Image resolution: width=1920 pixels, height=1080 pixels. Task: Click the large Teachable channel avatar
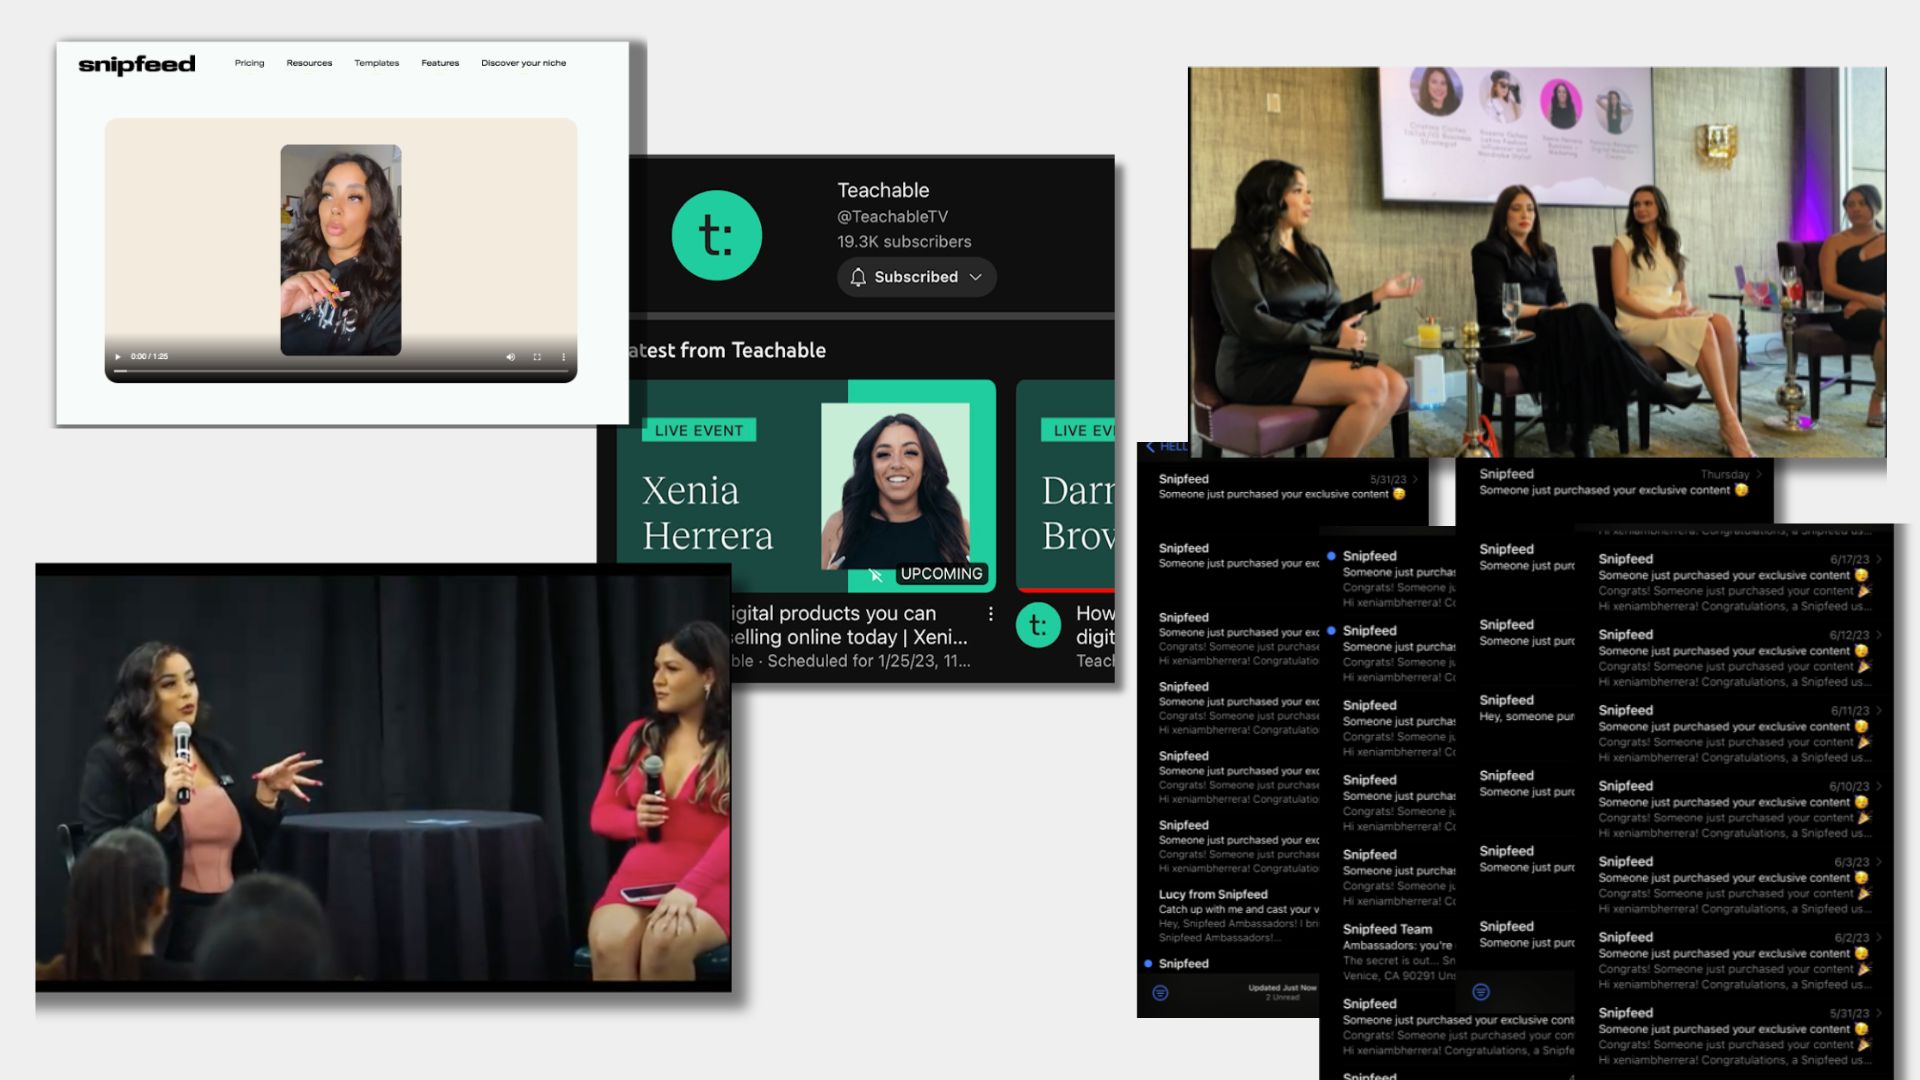[716, 235]
